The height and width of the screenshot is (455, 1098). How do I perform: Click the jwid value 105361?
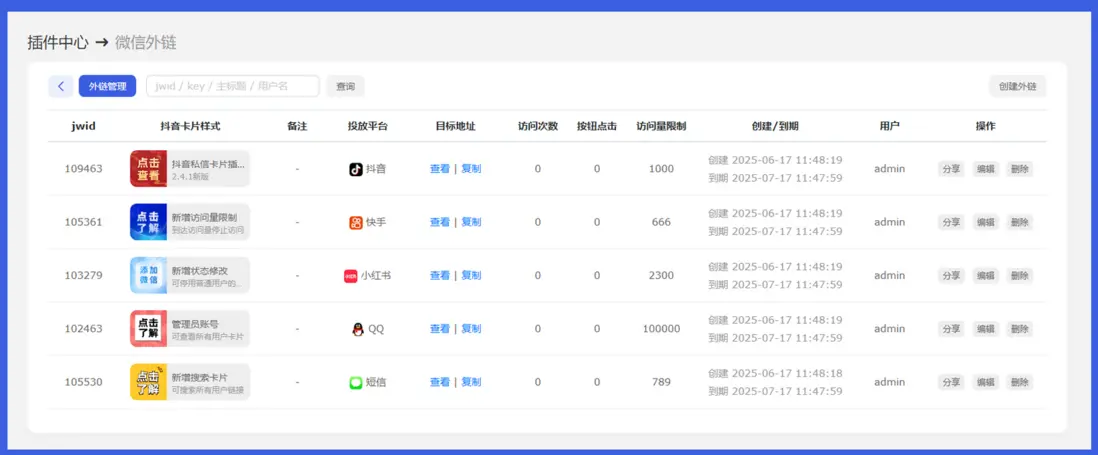83,222
